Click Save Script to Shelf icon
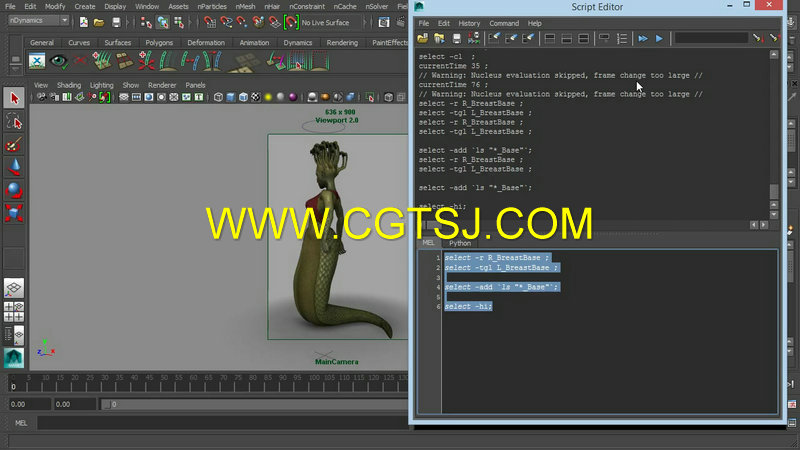 [x=473, y=38]
